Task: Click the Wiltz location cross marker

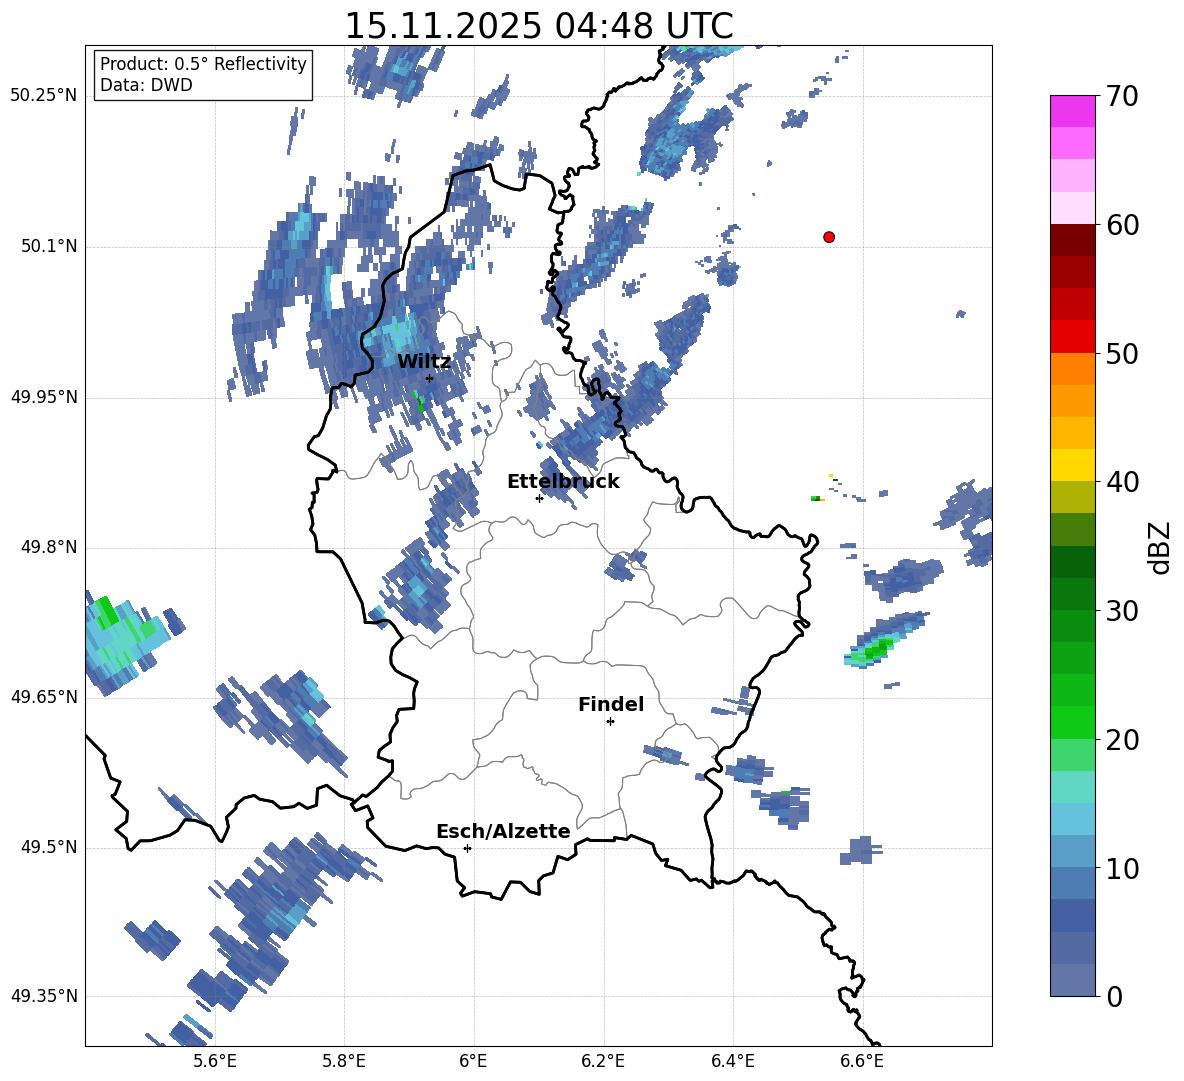Action: pos(430,378)
